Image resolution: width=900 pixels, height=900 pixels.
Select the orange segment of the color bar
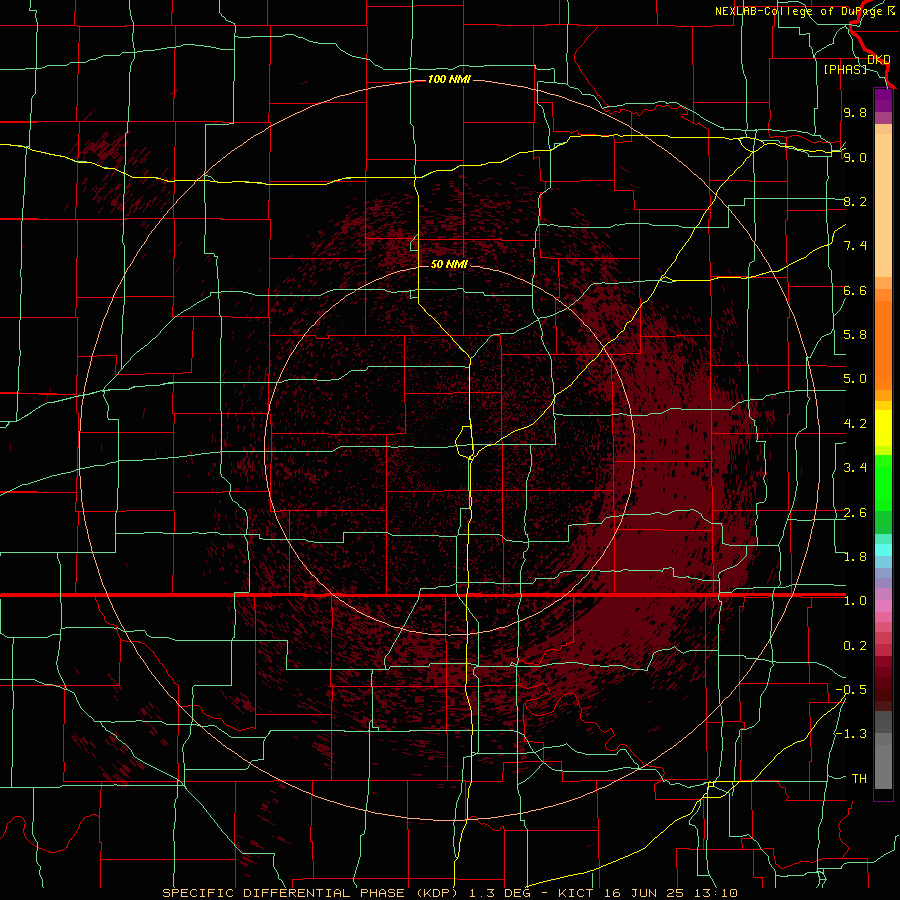pos(883,346)
